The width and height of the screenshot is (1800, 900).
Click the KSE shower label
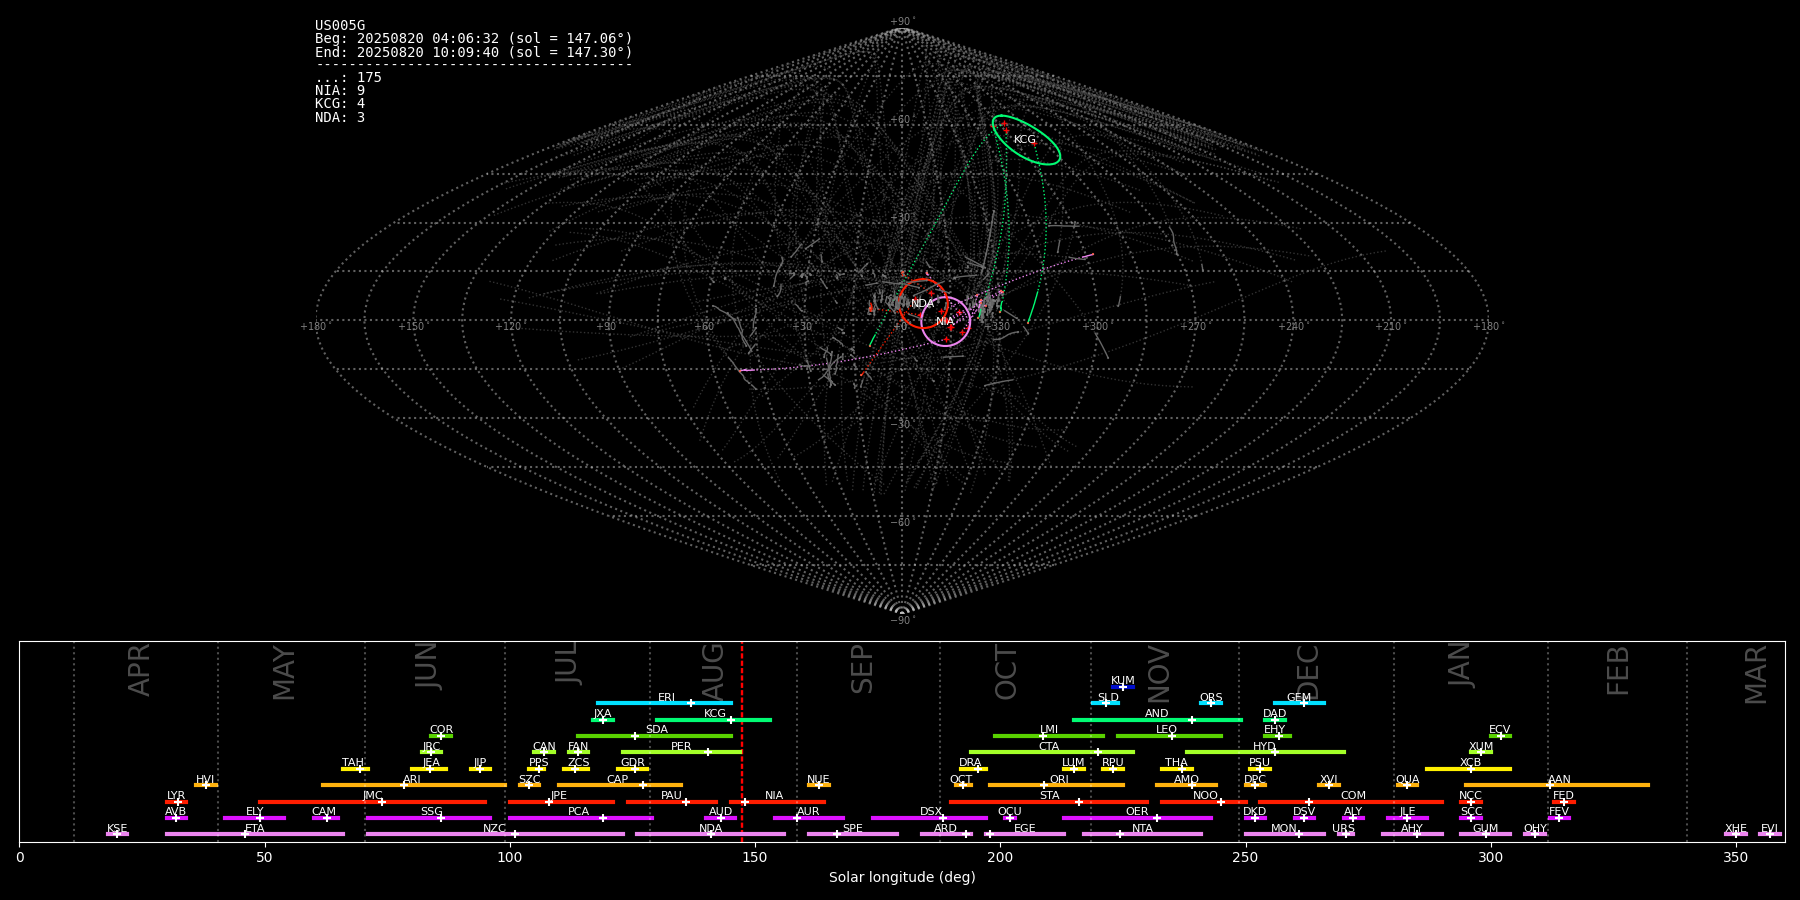pyautogui.click(x=117, y=829)
